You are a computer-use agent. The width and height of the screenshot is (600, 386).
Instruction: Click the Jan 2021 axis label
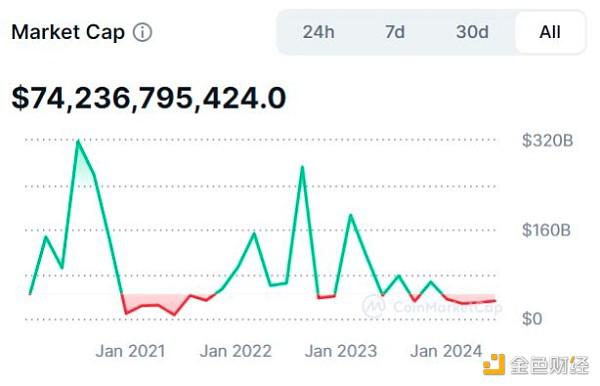click(130, 351)
